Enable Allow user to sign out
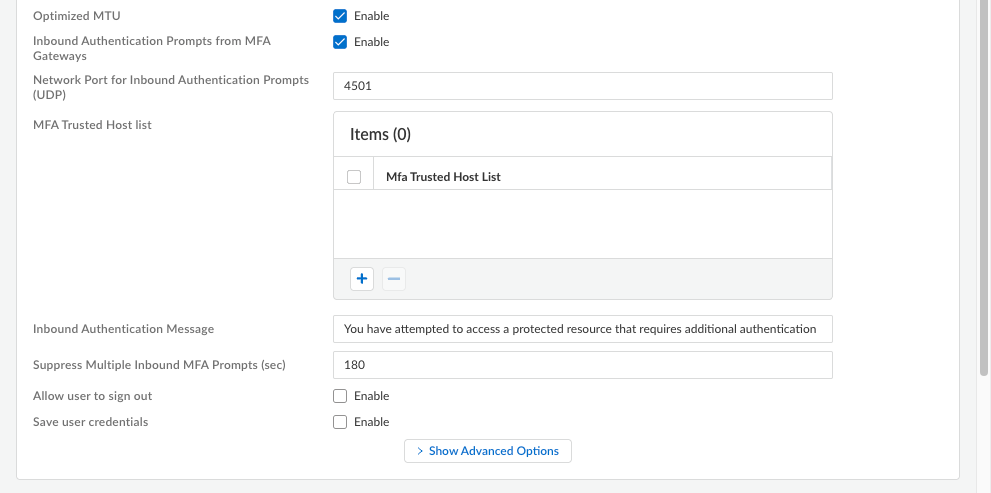Viewport: 991px width, 493px height. pyautogui.click(x=340, y=396)
